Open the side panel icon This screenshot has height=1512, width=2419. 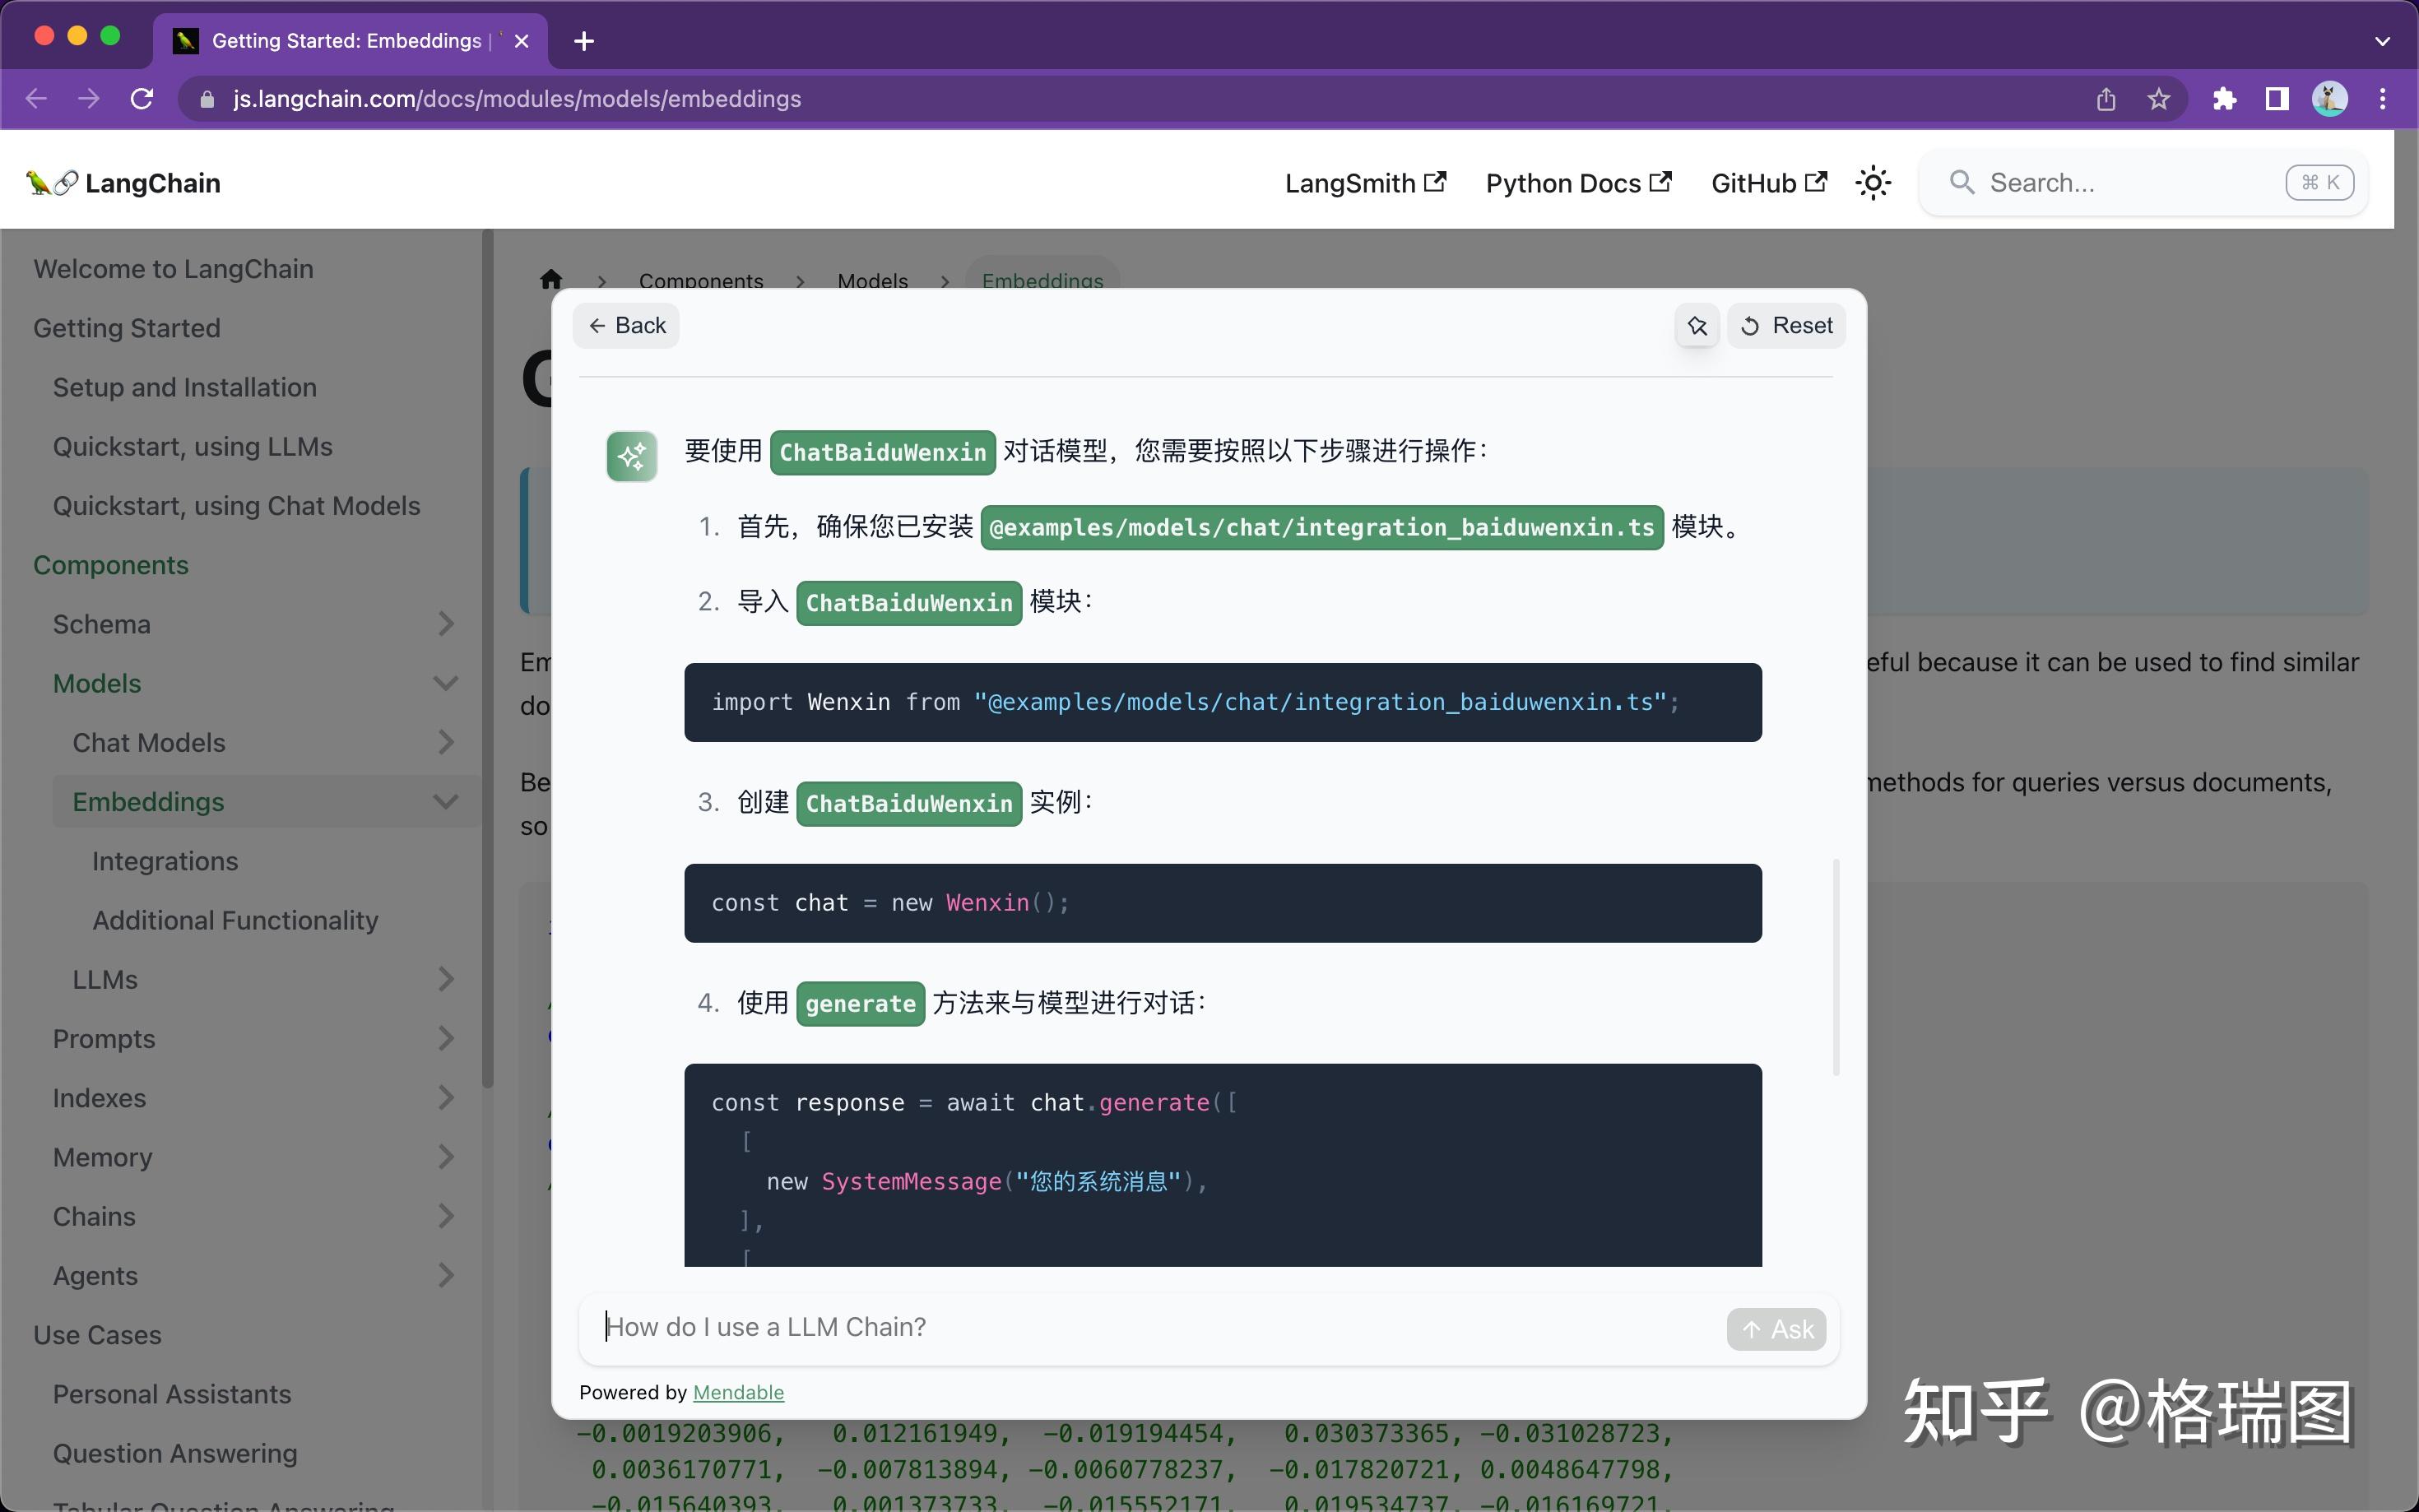coord(2277,99)
